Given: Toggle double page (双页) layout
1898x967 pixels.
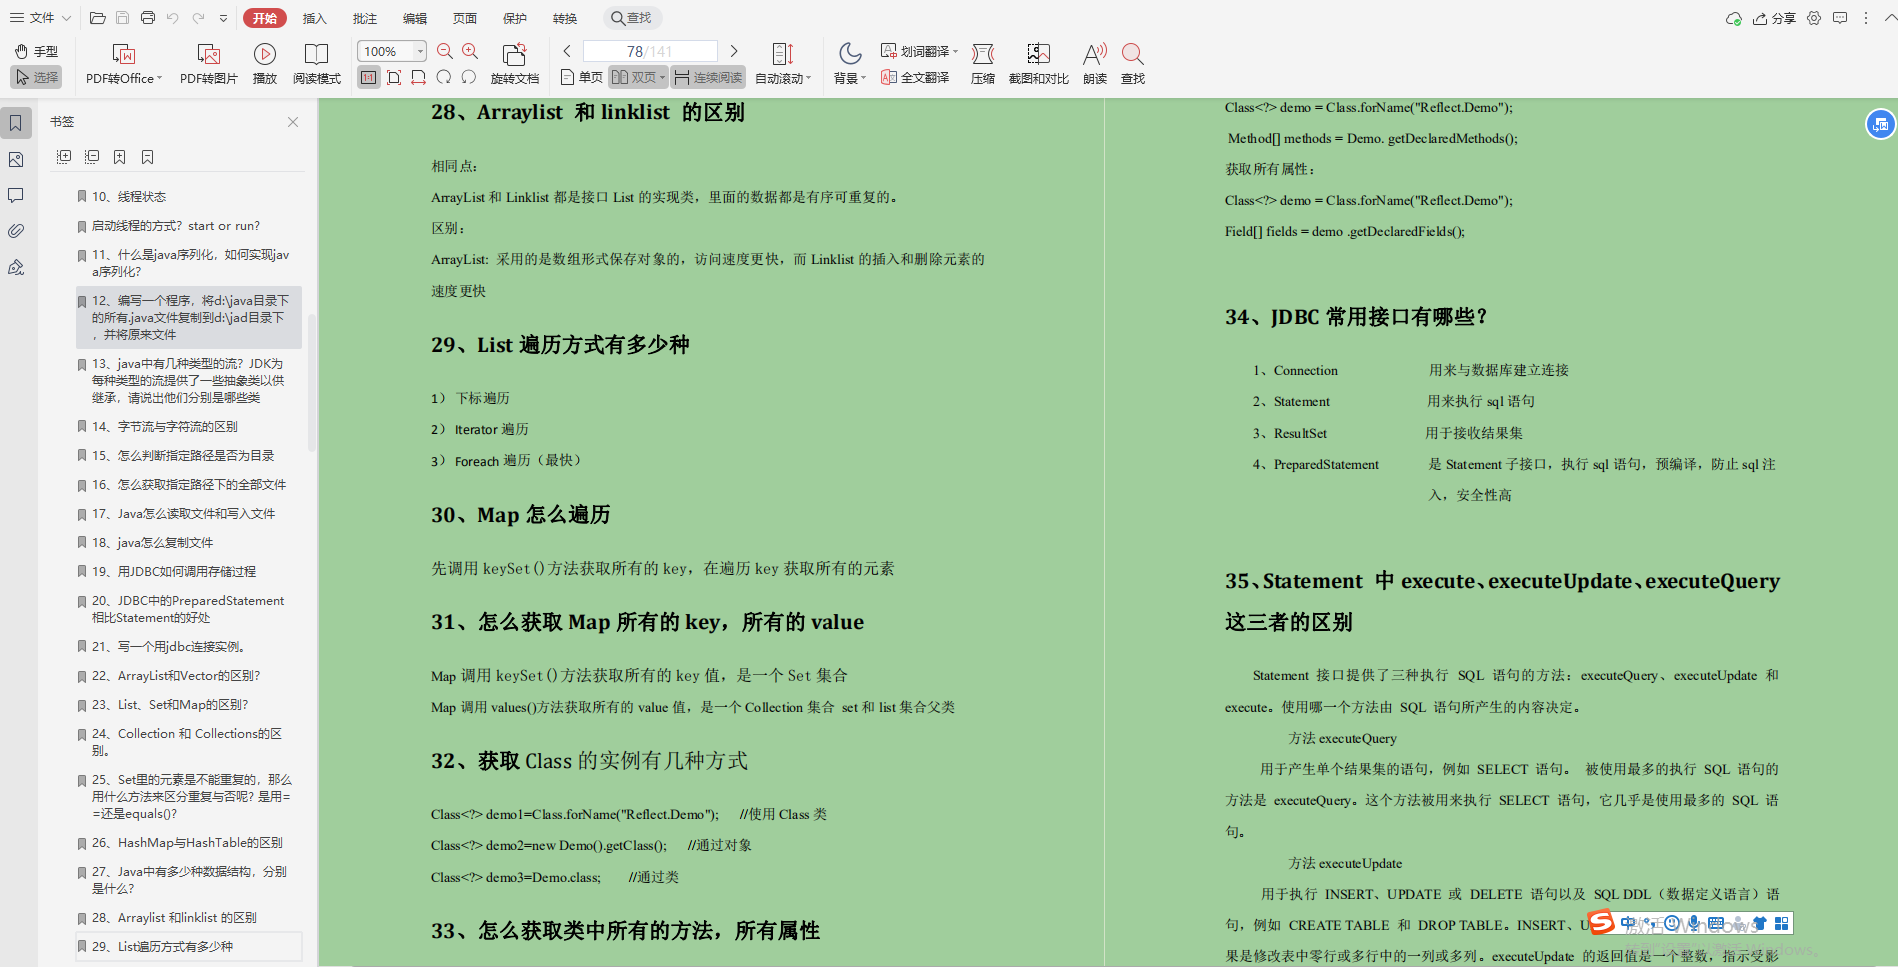Looking at the screenshot, I should [x=638, y=77].
